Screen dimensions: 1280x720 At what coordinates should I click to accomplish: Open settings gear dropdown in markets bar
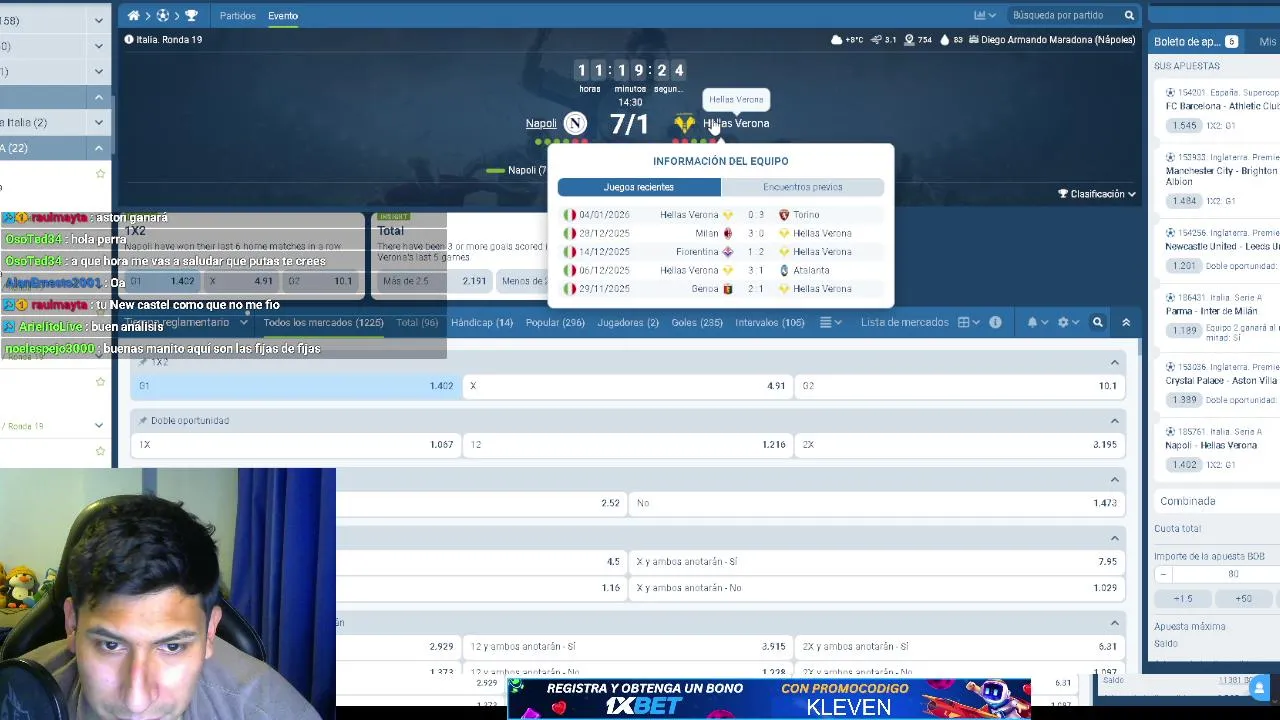point(1068,323)
